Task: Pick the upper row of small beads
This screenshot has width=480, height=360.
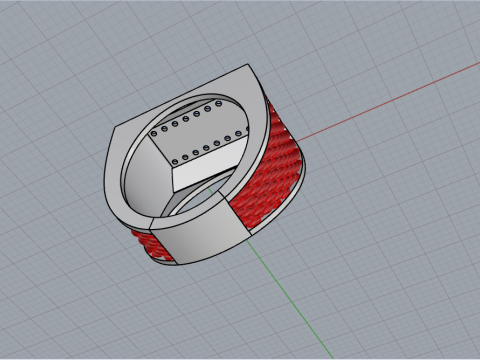Action: point(186,118)
